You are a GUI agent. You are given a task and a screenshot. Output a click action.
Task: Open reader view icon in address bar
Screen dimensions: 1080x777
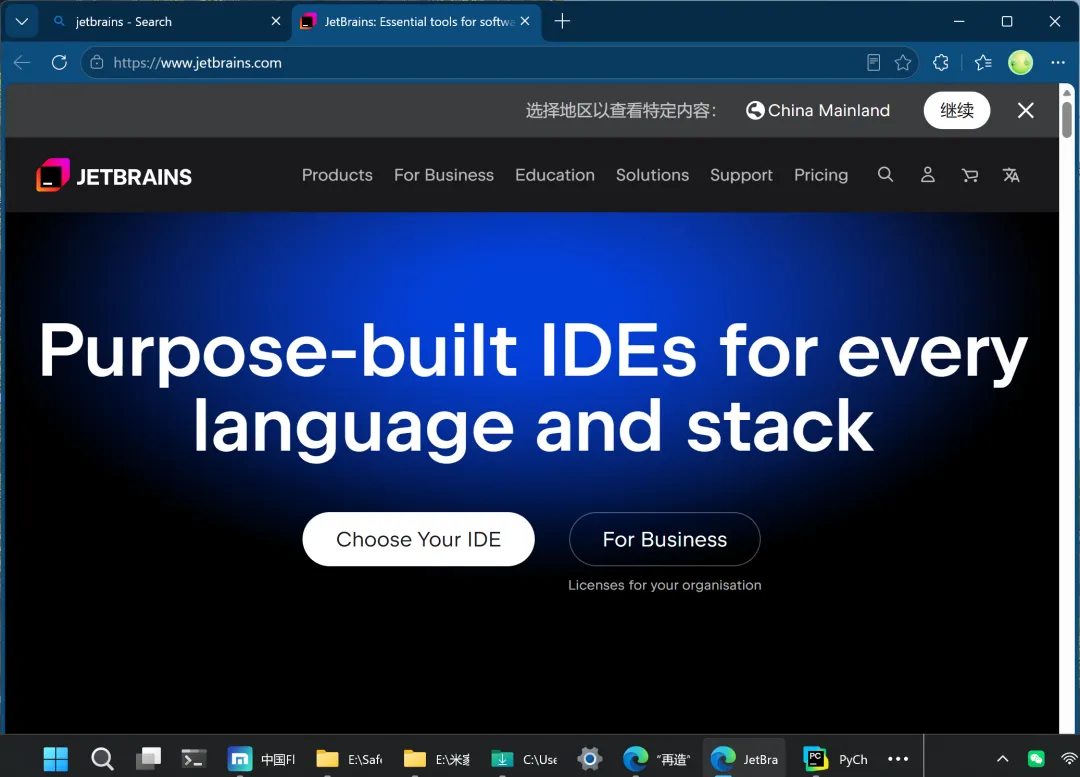pyautogui.click(x=873, y=63)
